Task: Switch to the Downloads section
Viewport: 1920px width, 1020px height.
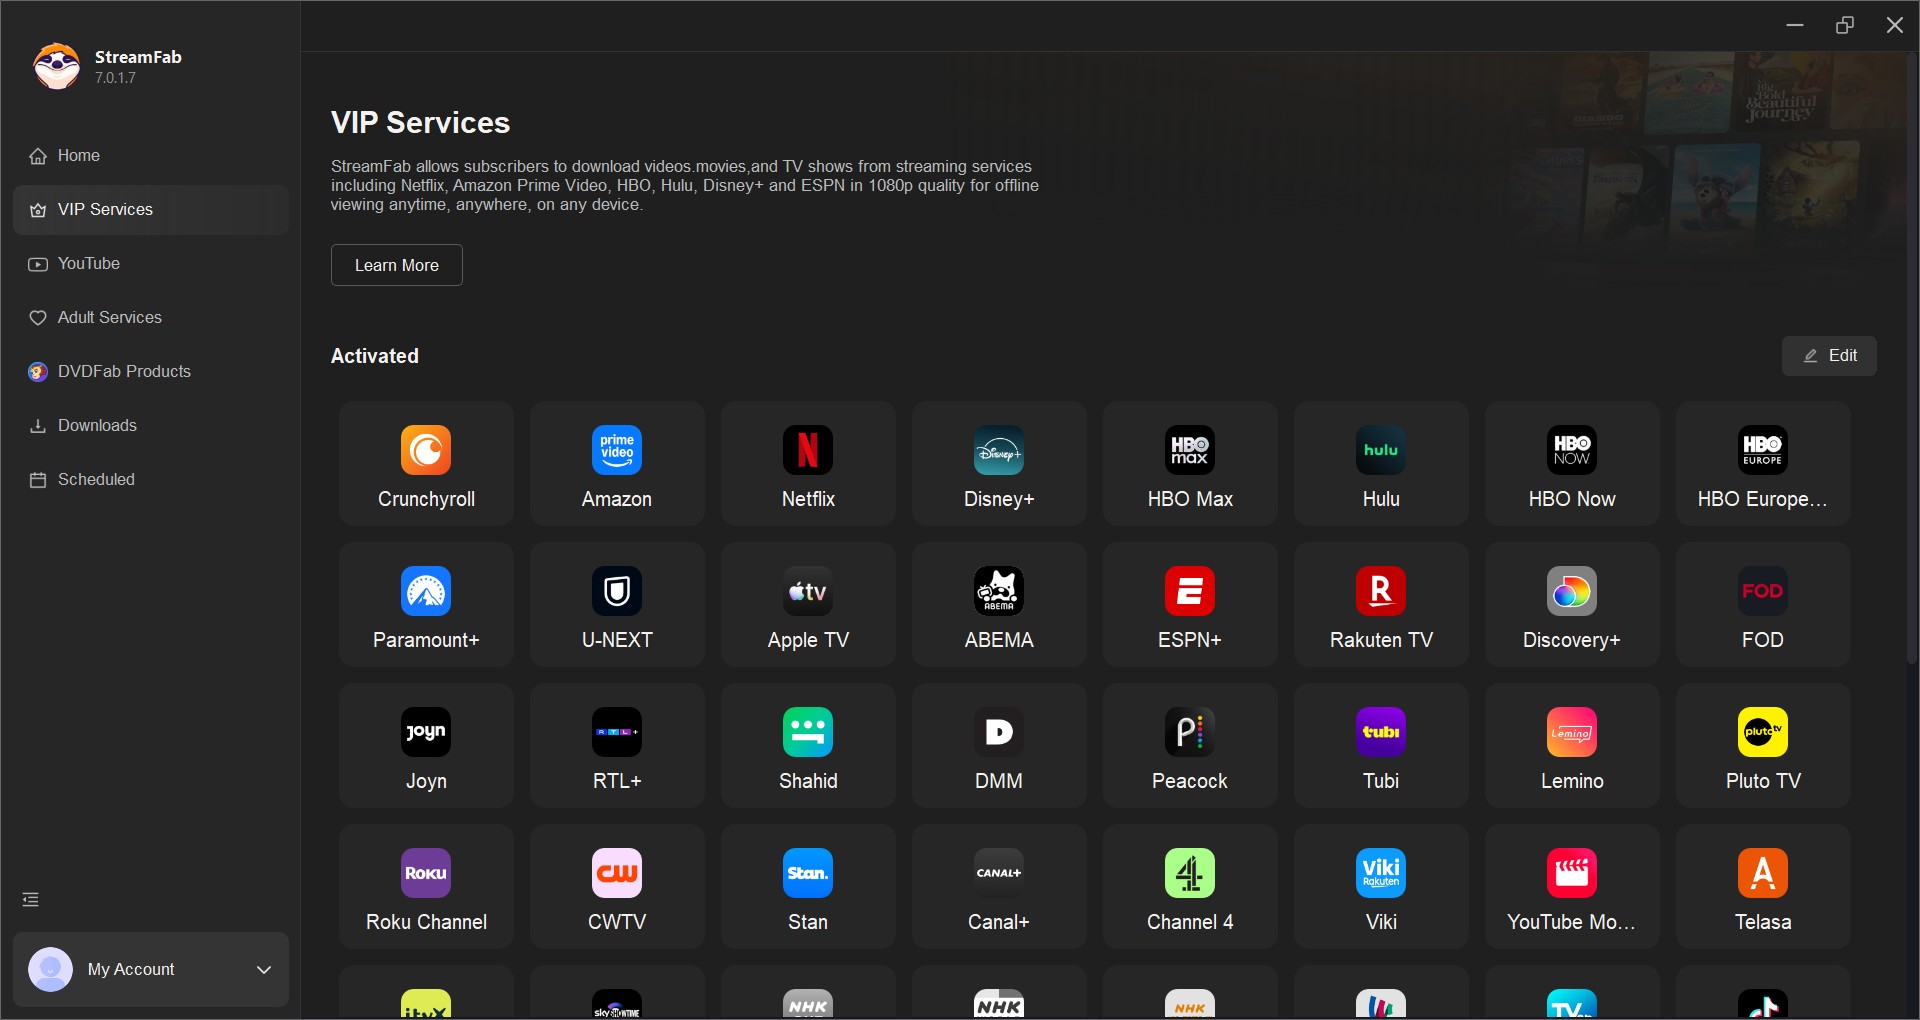Action: [96, 425]
